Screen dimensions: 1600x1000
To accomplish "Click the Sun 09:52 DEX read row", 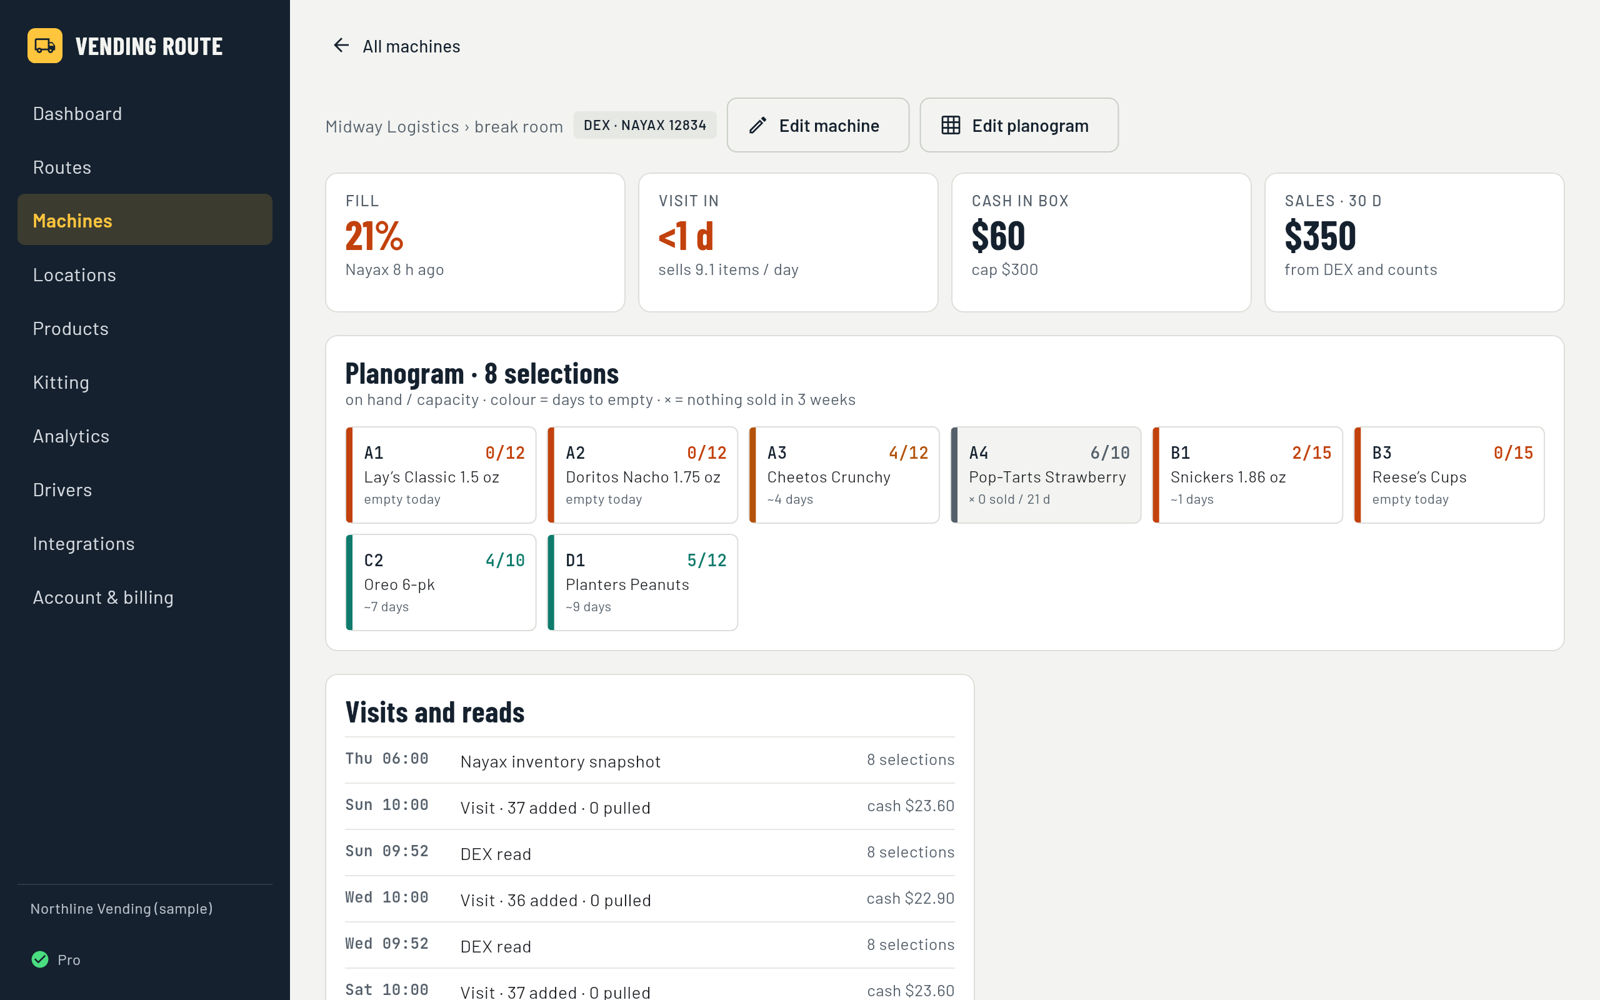I will click(x=650, y=852).
